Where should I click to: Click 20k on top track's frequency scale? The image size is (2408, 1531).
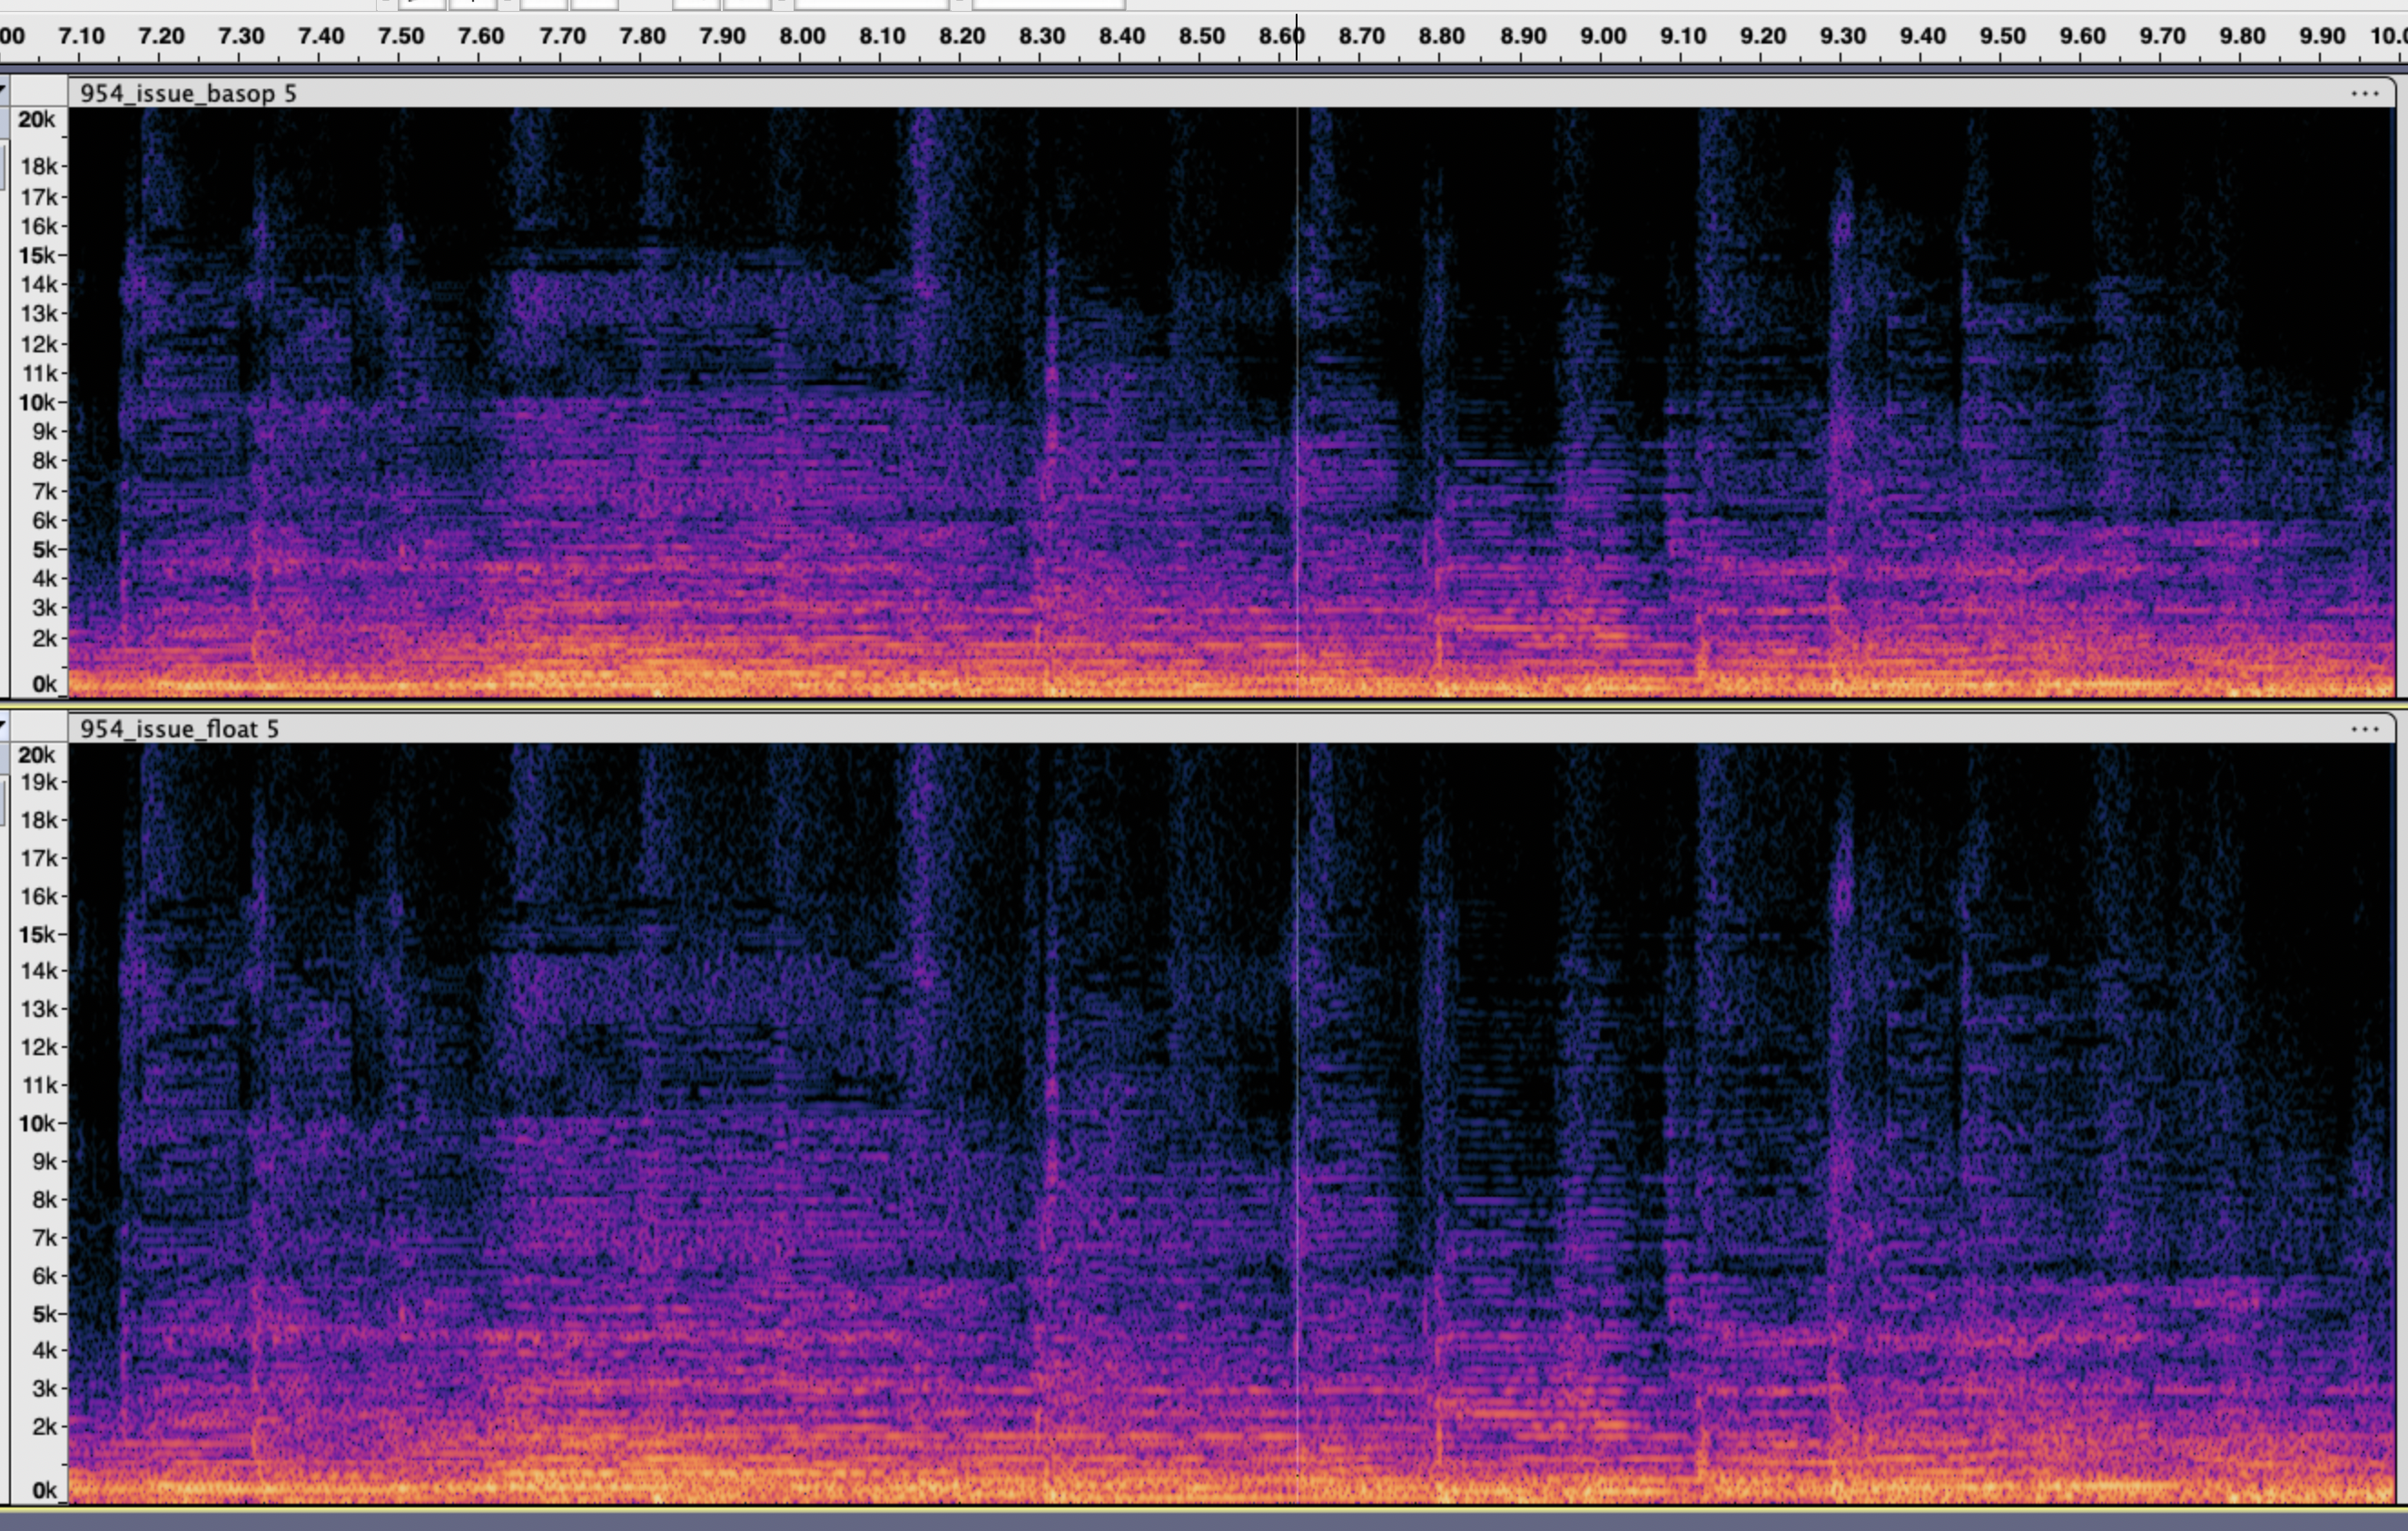[37, 120]
